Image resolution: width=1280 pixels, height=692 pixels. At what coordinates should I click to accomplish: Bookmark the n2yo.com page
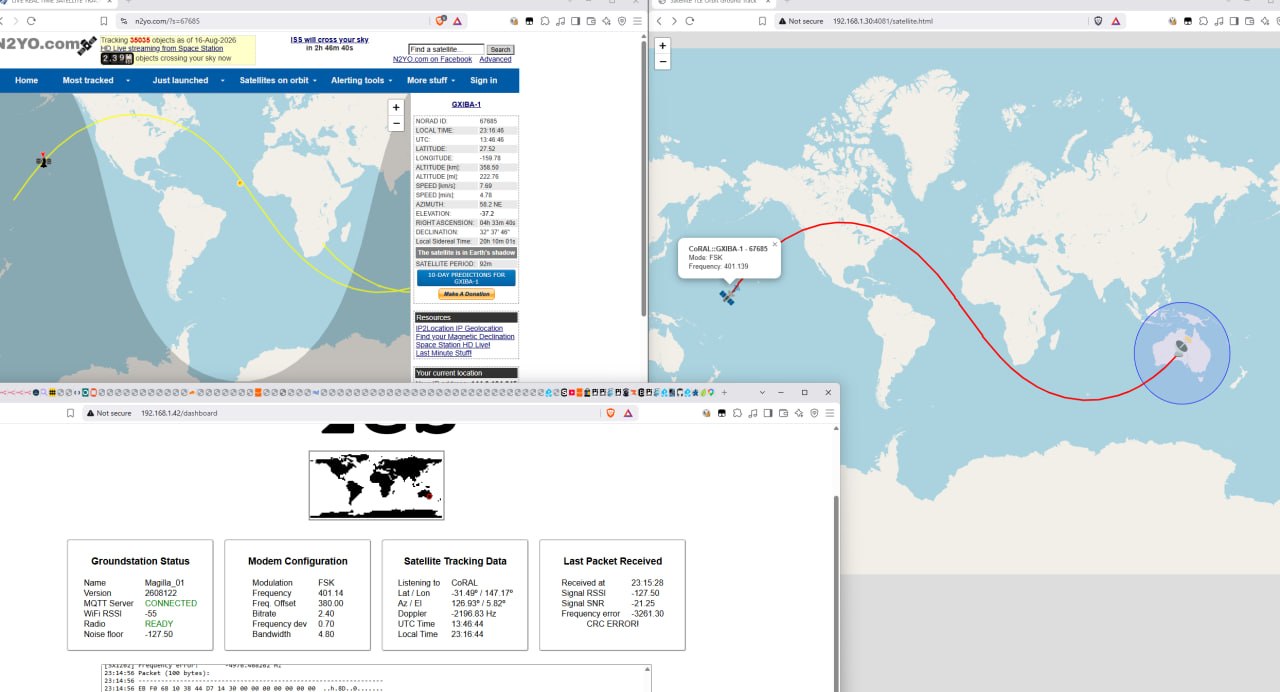click(x=103, y=20)
